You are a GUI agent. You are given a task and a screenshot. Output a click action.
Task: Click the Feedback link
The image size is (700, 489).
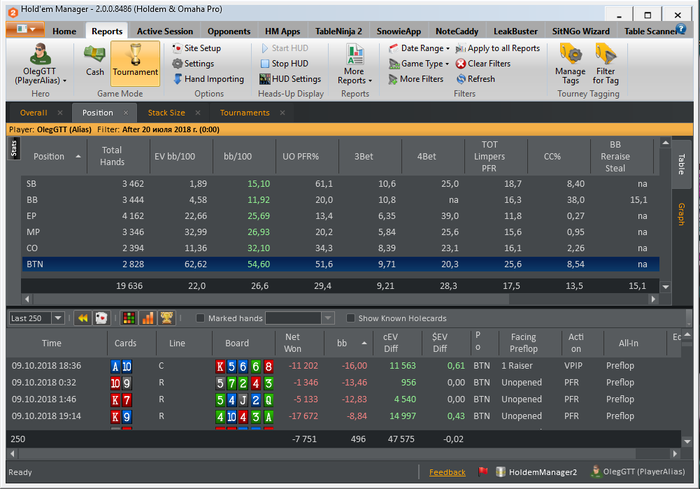447,472
